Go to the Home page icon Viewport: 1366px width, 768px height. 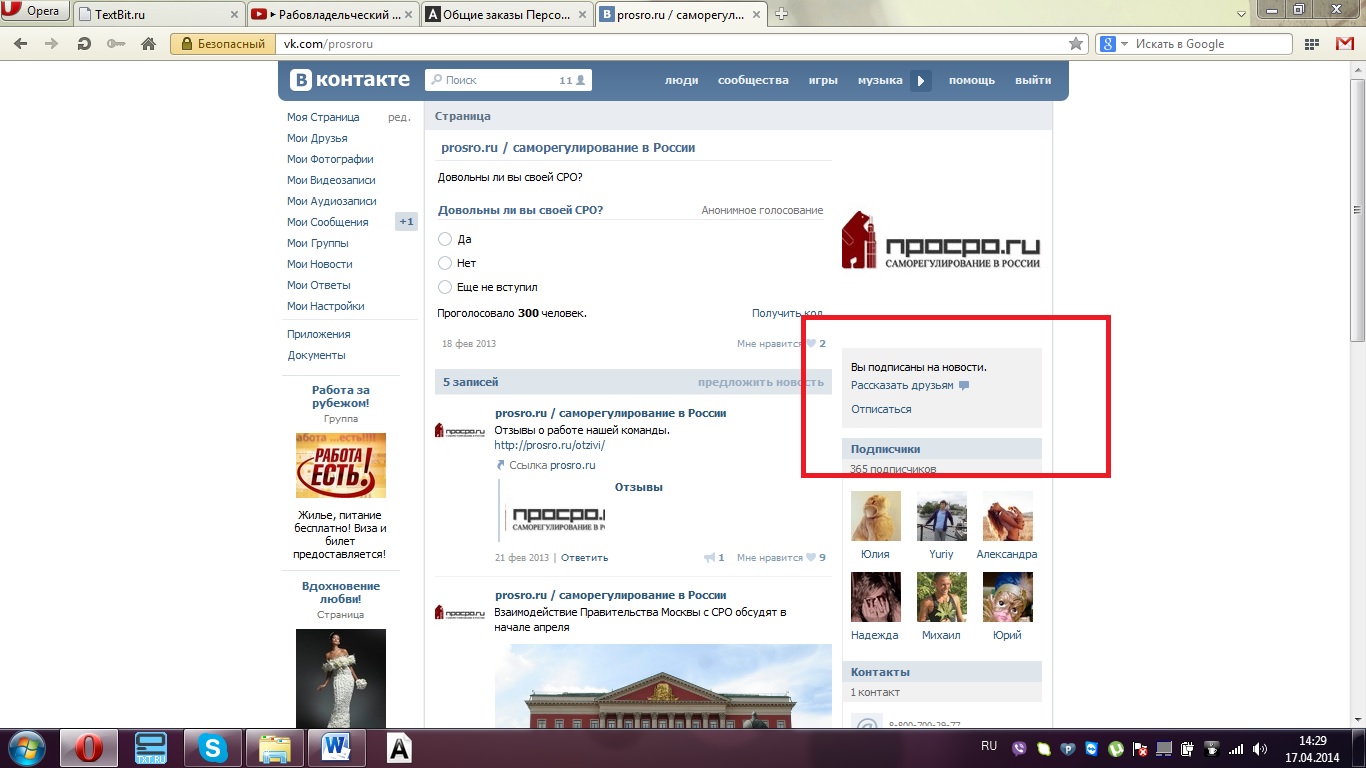[148, 44]
